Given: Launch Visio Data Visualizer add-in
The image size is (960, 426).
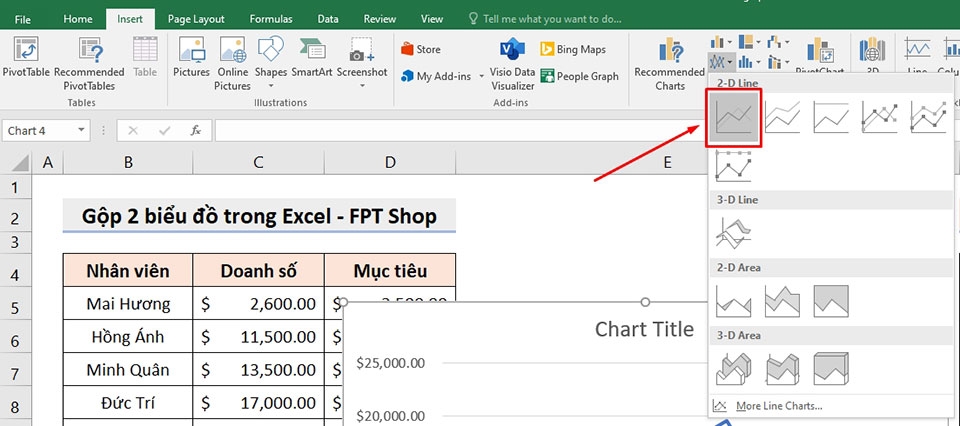Looking at the screenshot, I should pyautogui.click(x=512, y=64).
